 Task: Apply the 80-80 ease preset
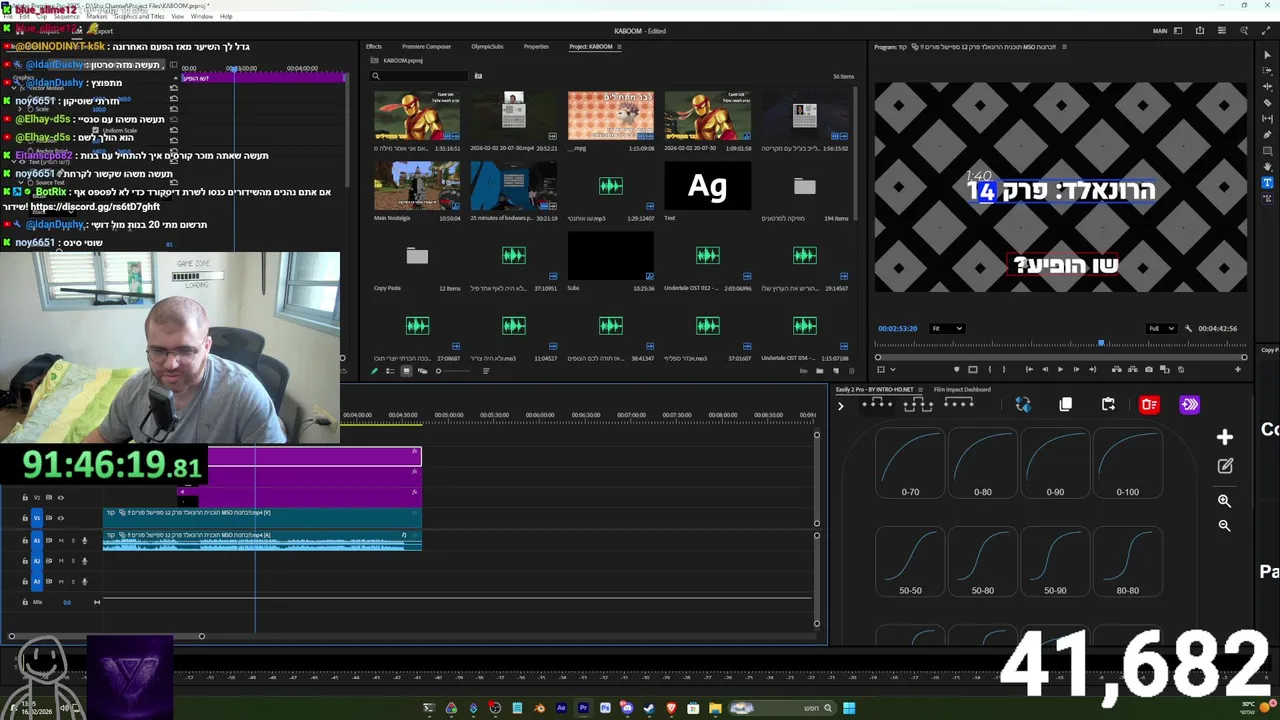(x=1127, y=561)
